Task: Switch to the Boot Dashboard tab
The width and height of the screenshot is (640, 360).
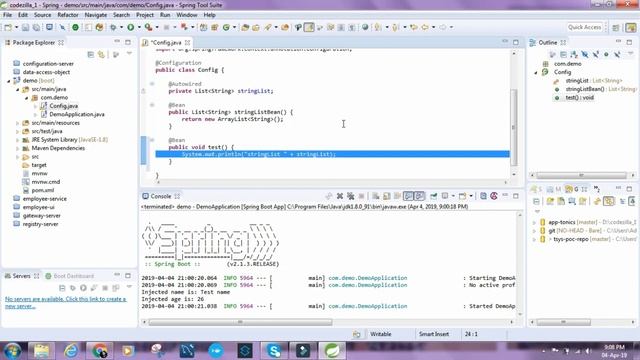Action: click(69, 276)
